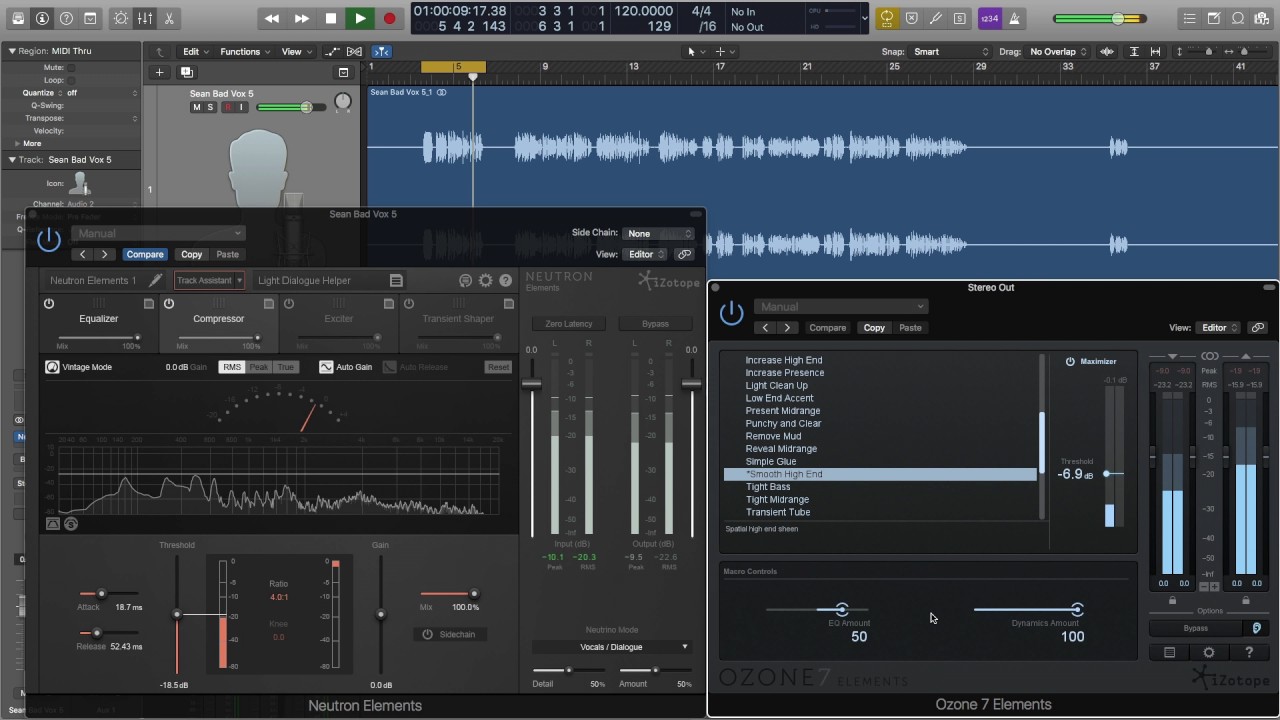Open Neutrino Mode Vocals / Dialogue dropdown
Viewport: 1280px width, 720px height.
pos(610,647)
